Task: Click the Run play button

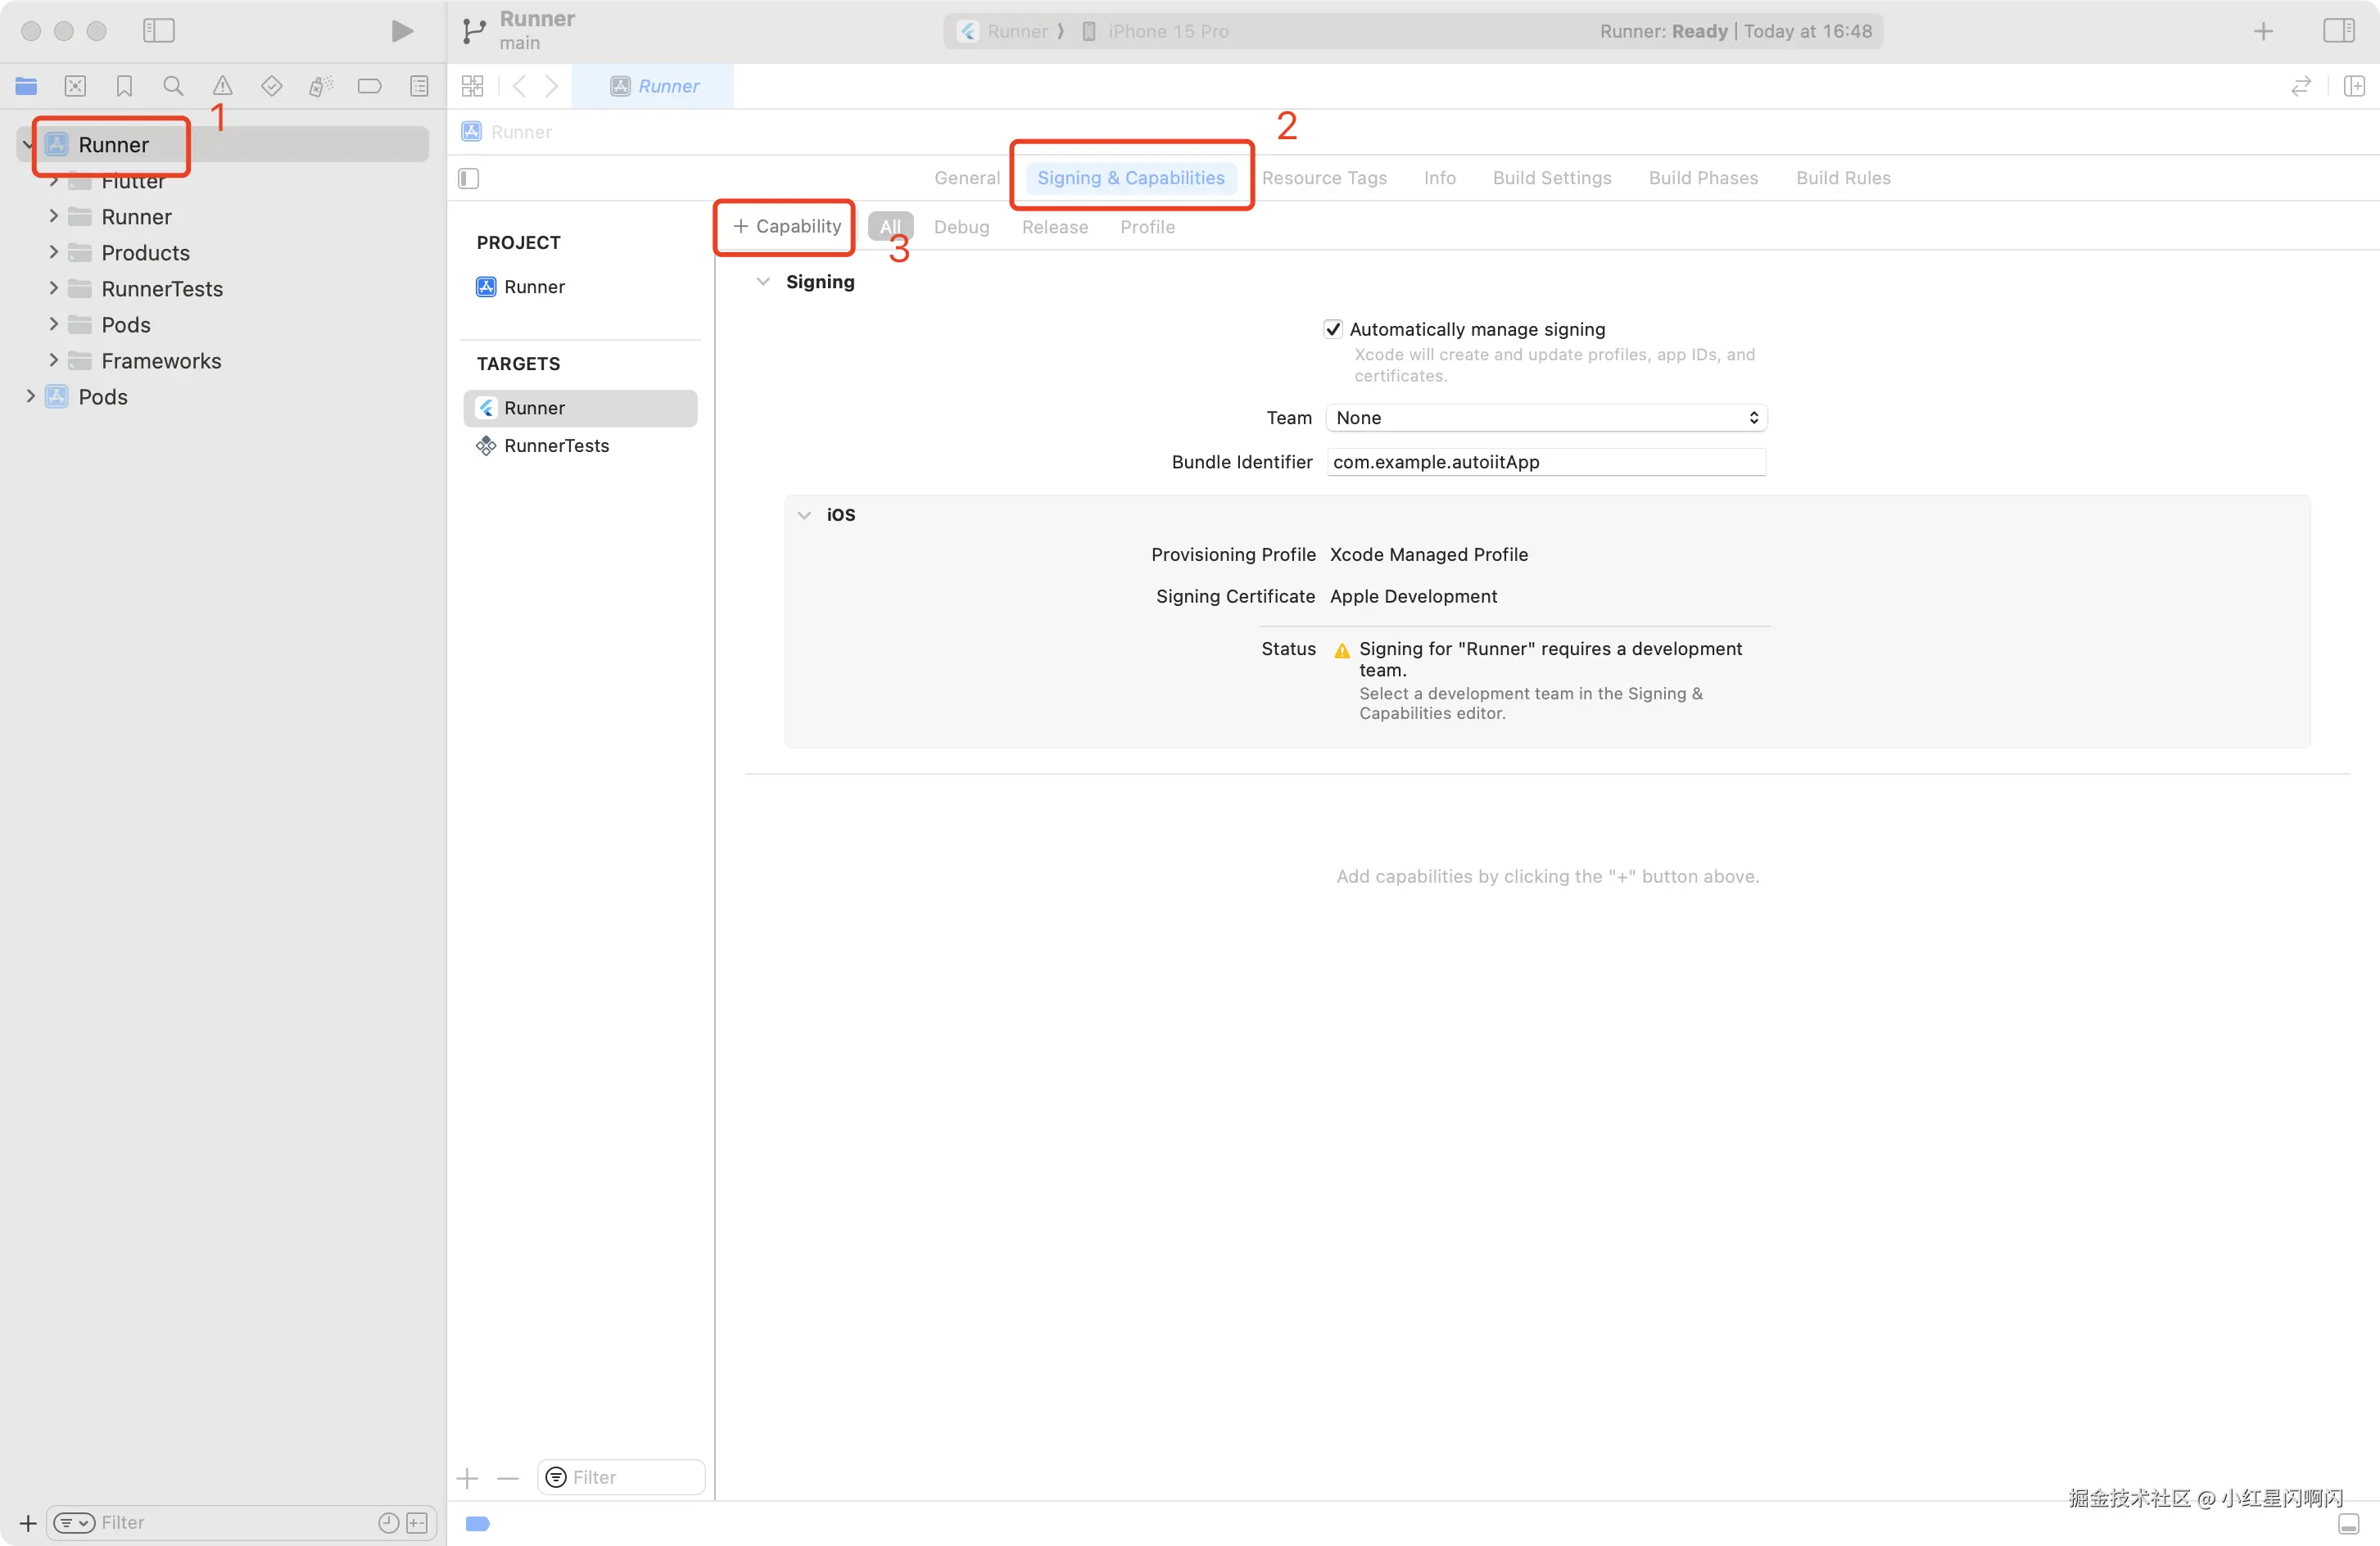Action: pyautogui.click(x=402, y=31)
